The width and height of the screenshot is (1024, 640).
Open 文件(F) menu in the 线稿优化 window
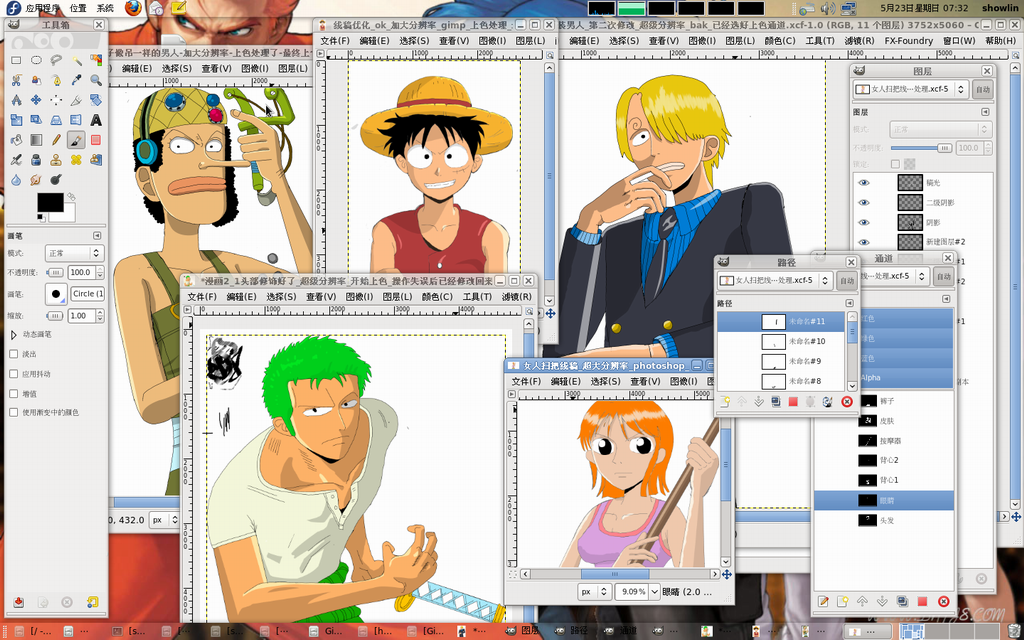pos(335,40)
